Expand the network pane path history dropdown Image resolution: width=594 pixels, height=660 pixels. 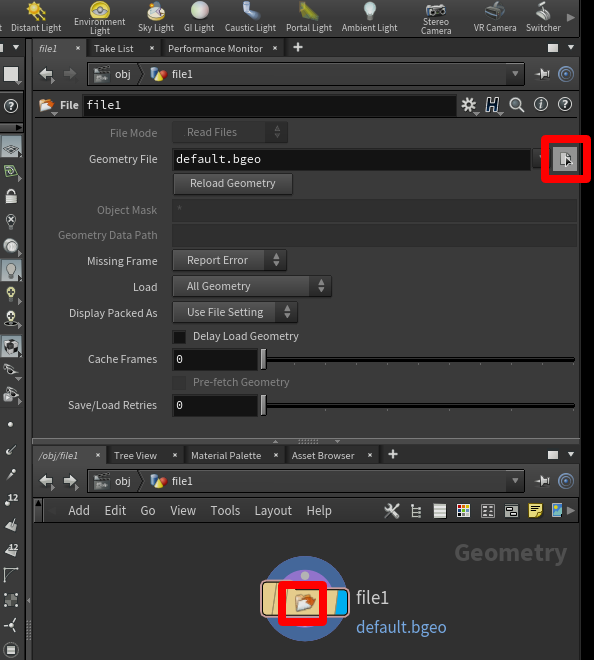point(515,480)
